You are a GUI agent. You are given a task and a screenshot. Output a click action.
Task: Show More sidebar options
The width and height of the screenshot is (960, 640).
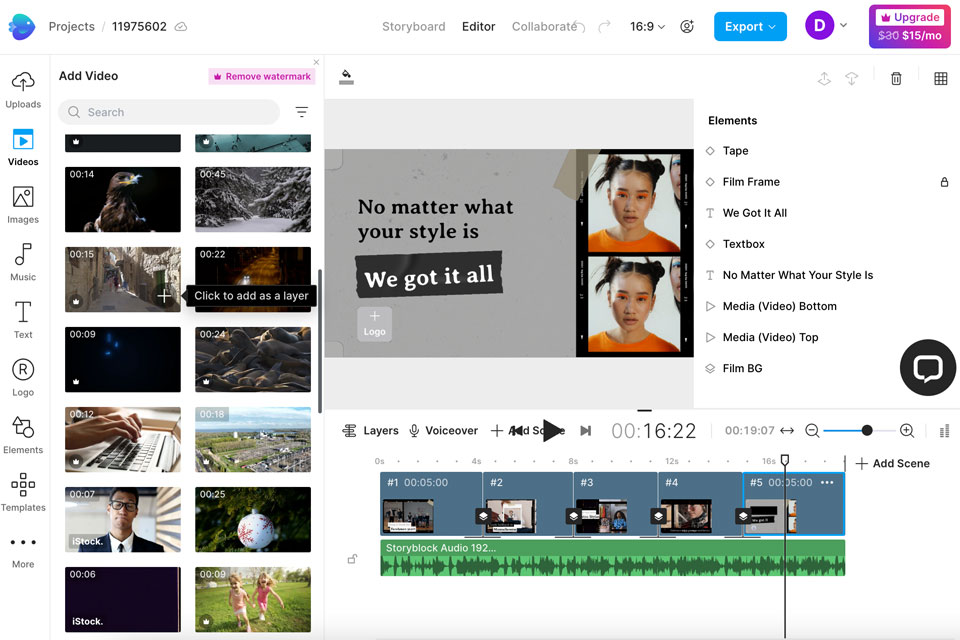point(23,551)
